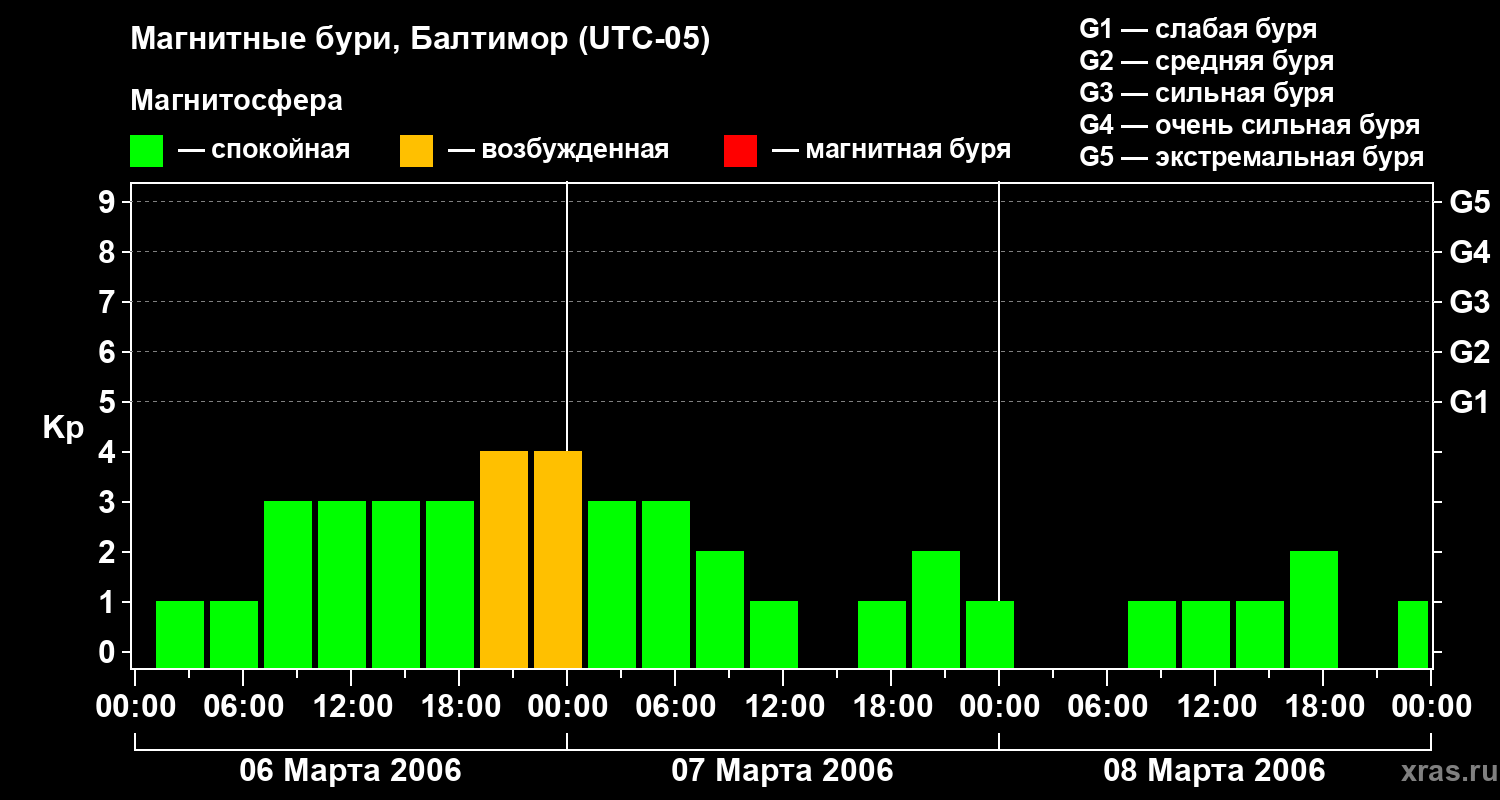Viewport: 1500px width, 800px height.
Task: Click the 'Магнитосфера' legend heading
Action: [x=236, y=101]
